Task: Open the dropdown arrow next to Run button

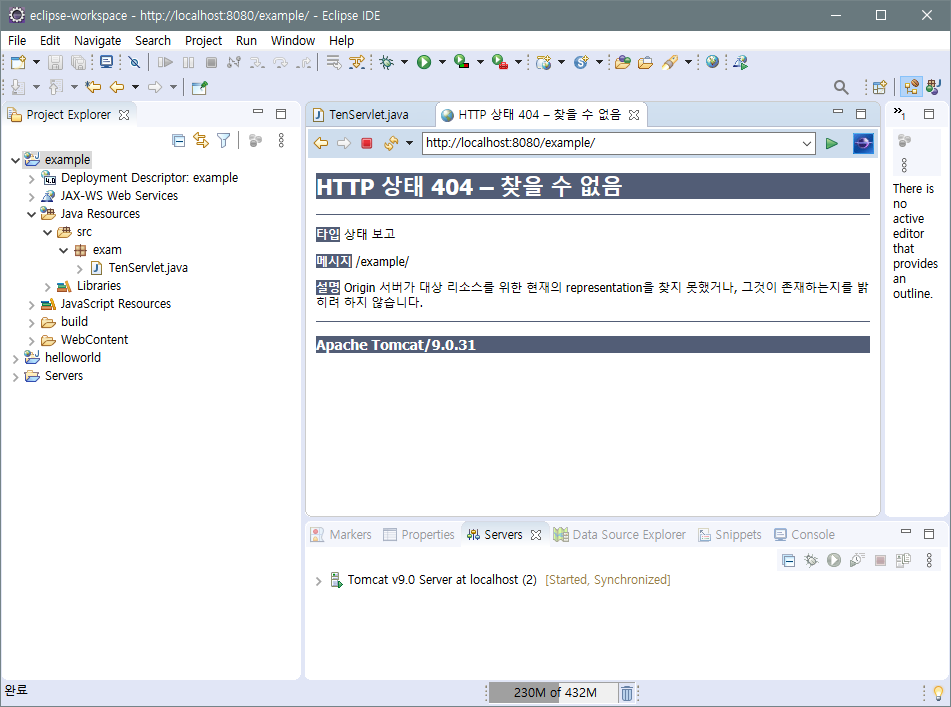Action: pos(442,62)
